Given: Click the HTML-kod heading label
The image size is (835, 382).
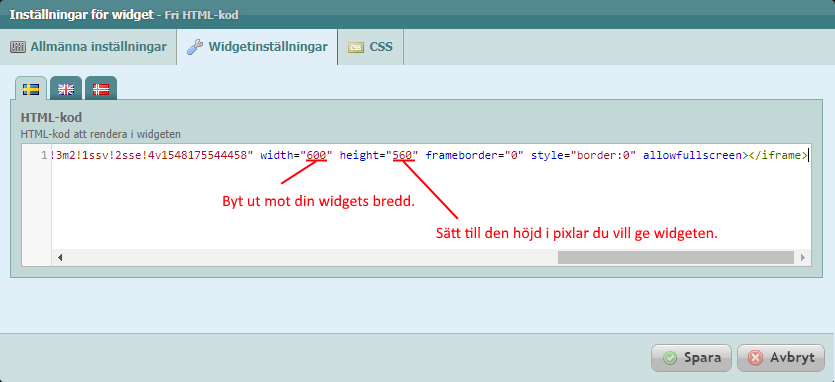Looking at the screenshot, I should [x=51, y=117].
